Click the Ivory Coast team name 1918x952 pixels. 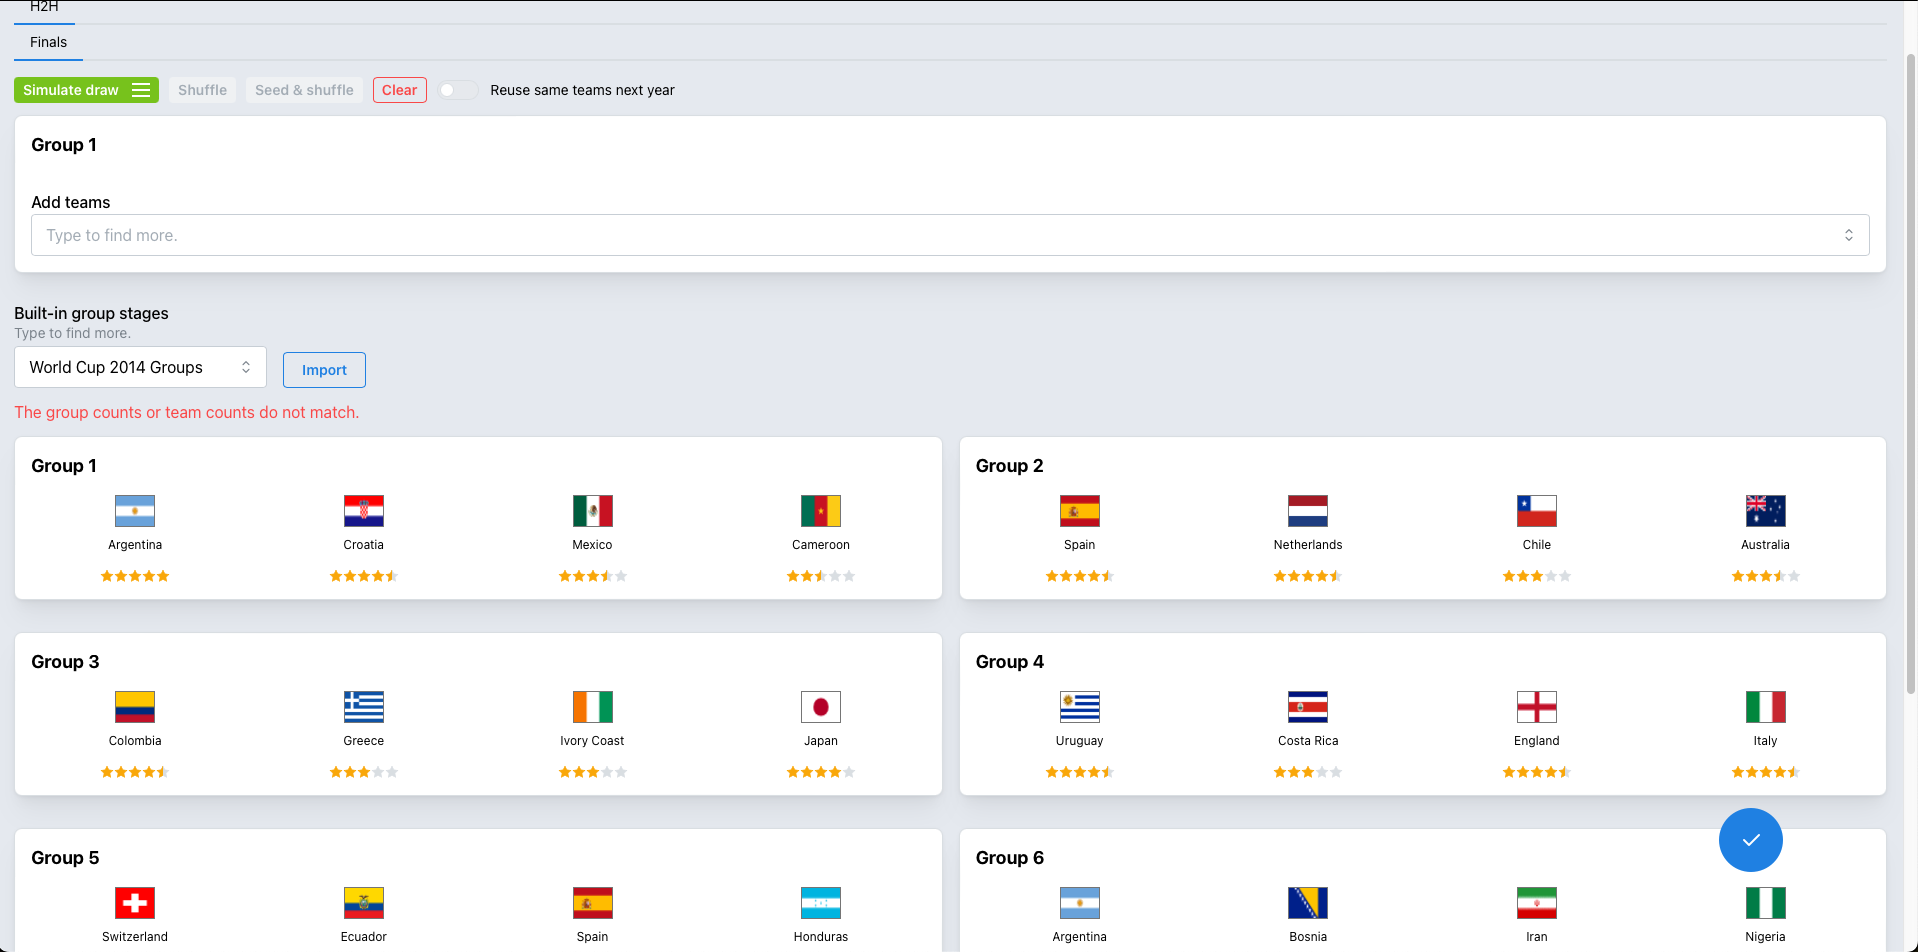(x=592, y=741)
